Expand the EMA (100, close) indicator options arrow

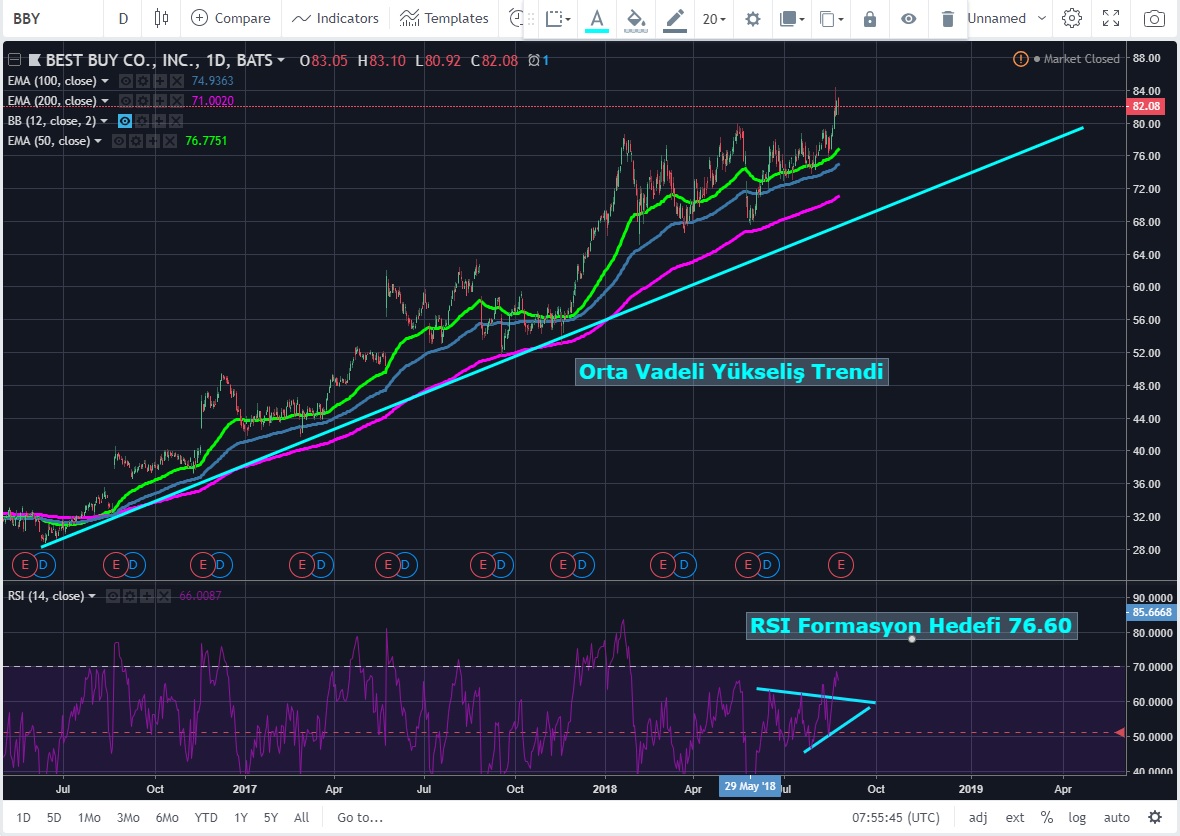point(103,81)
